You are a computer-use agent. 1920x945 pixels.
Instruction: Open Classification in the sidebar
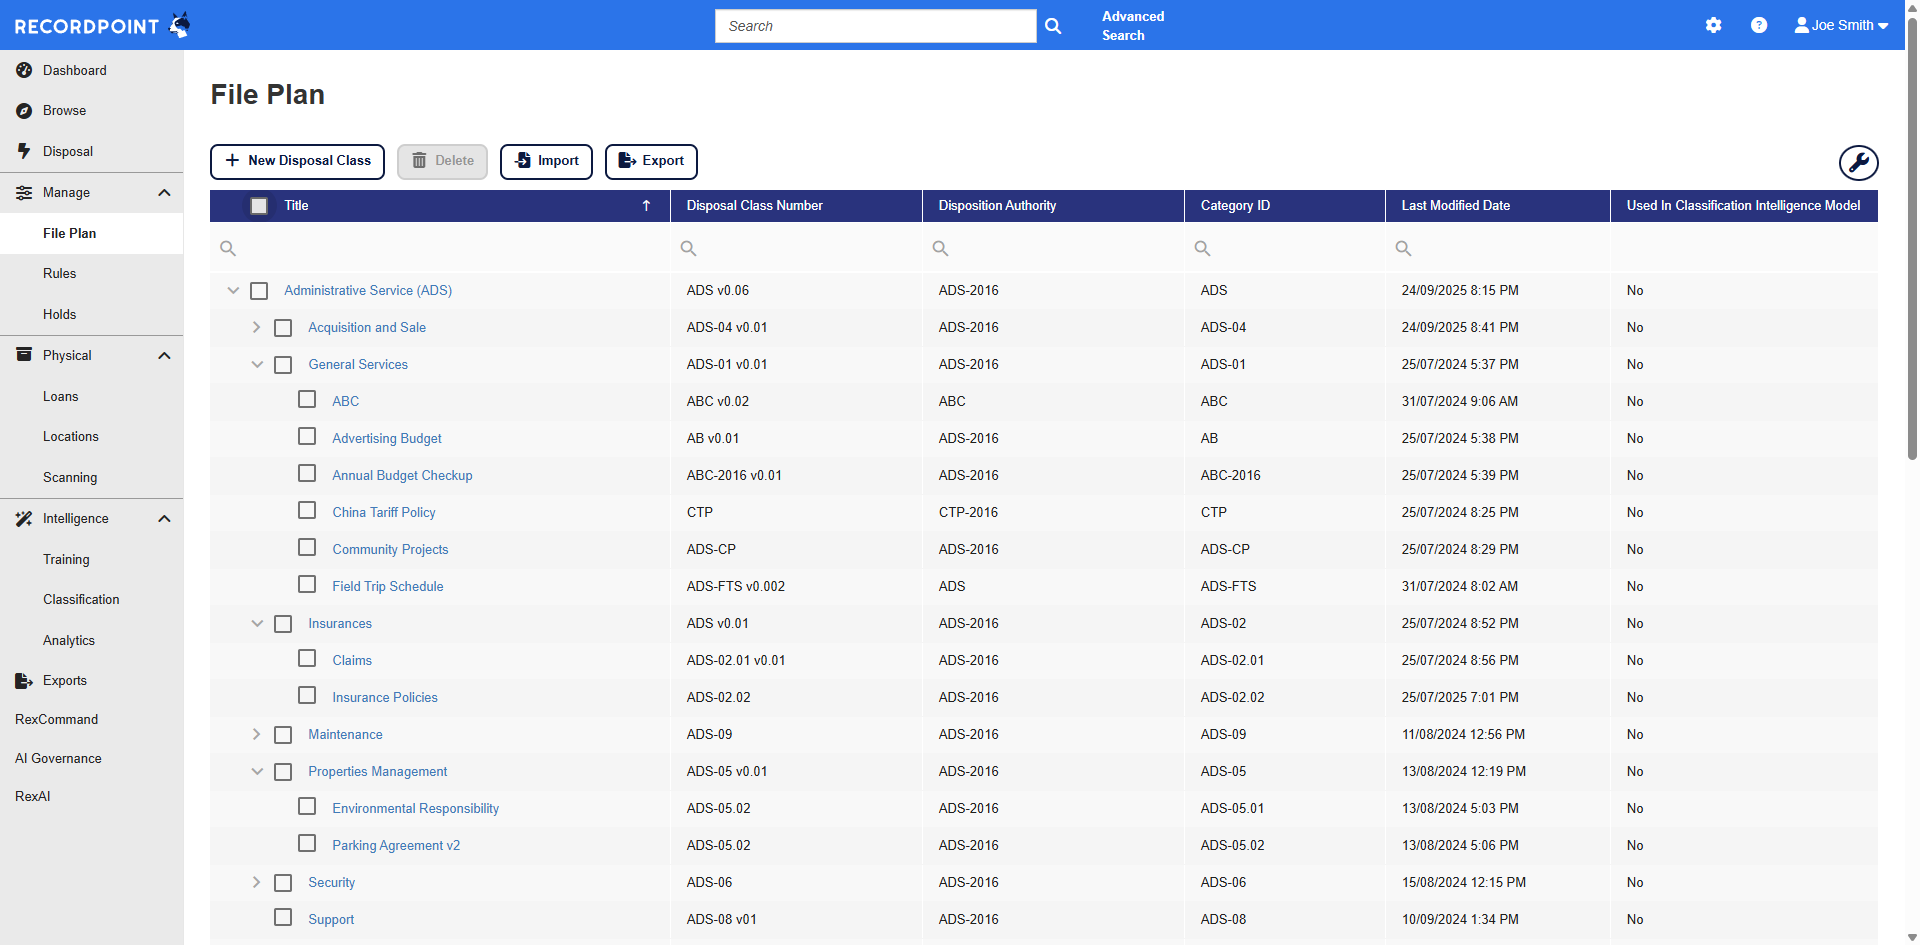(x=81, y=600)
